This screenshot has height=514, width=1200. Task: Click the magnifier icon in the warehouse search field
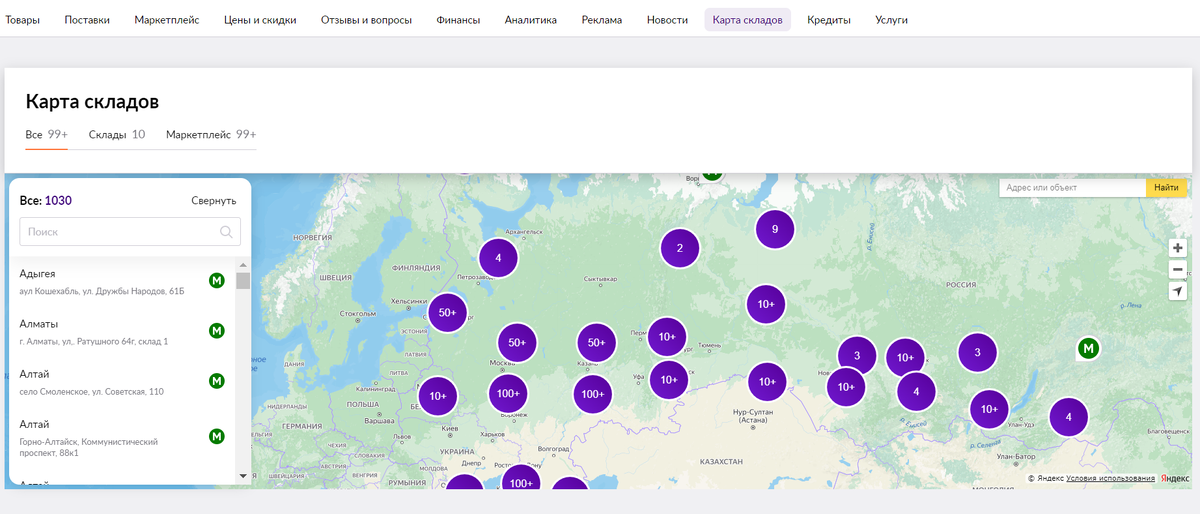228,232
